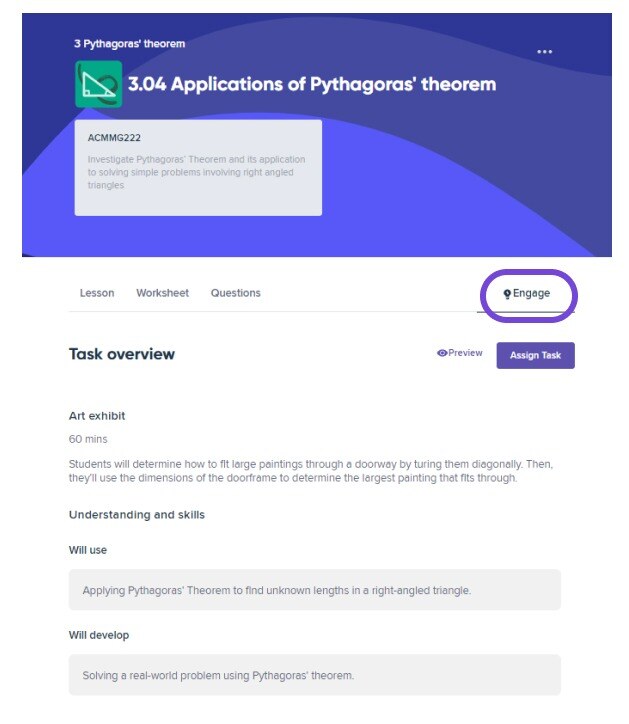Click the ACMMG222 curriculum card
Screen dimensions: 629x724
tap(198, 168)
